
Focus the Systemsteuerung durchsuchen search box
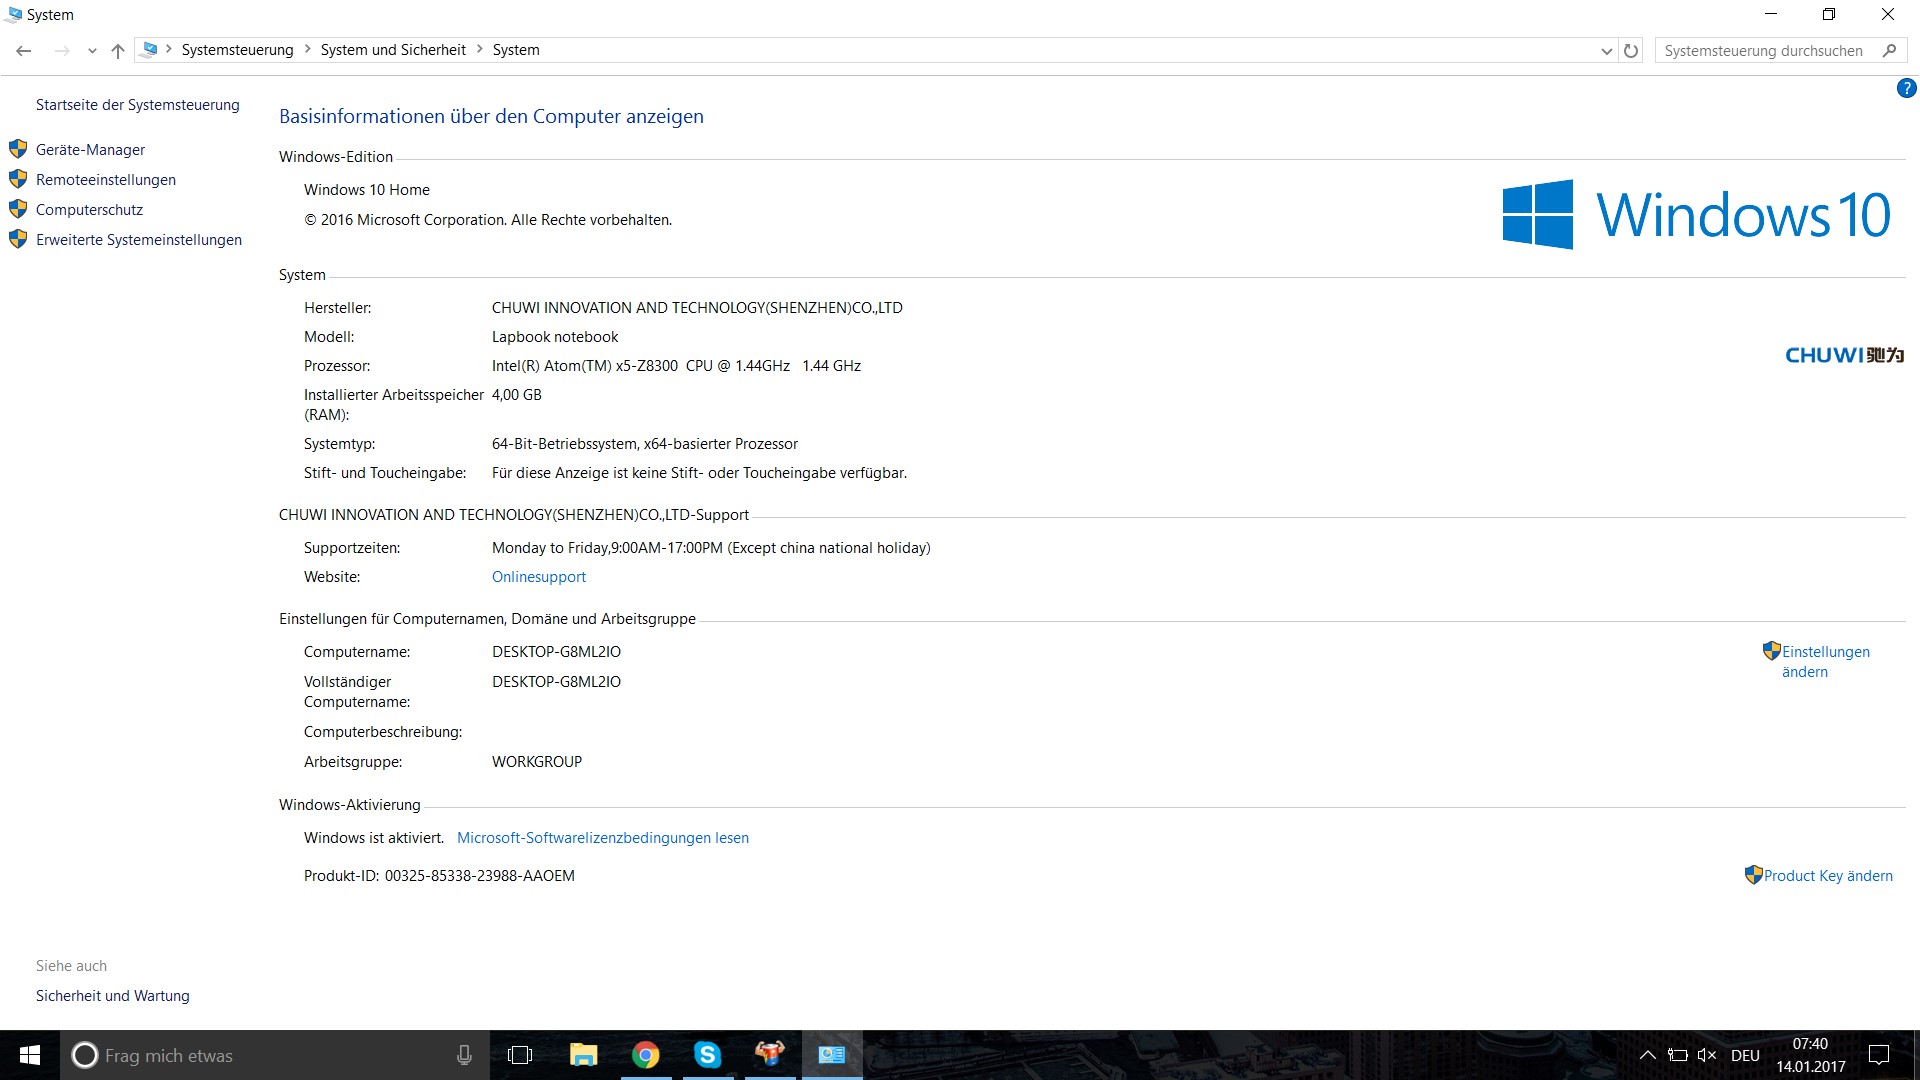(x=1766, y=50)
